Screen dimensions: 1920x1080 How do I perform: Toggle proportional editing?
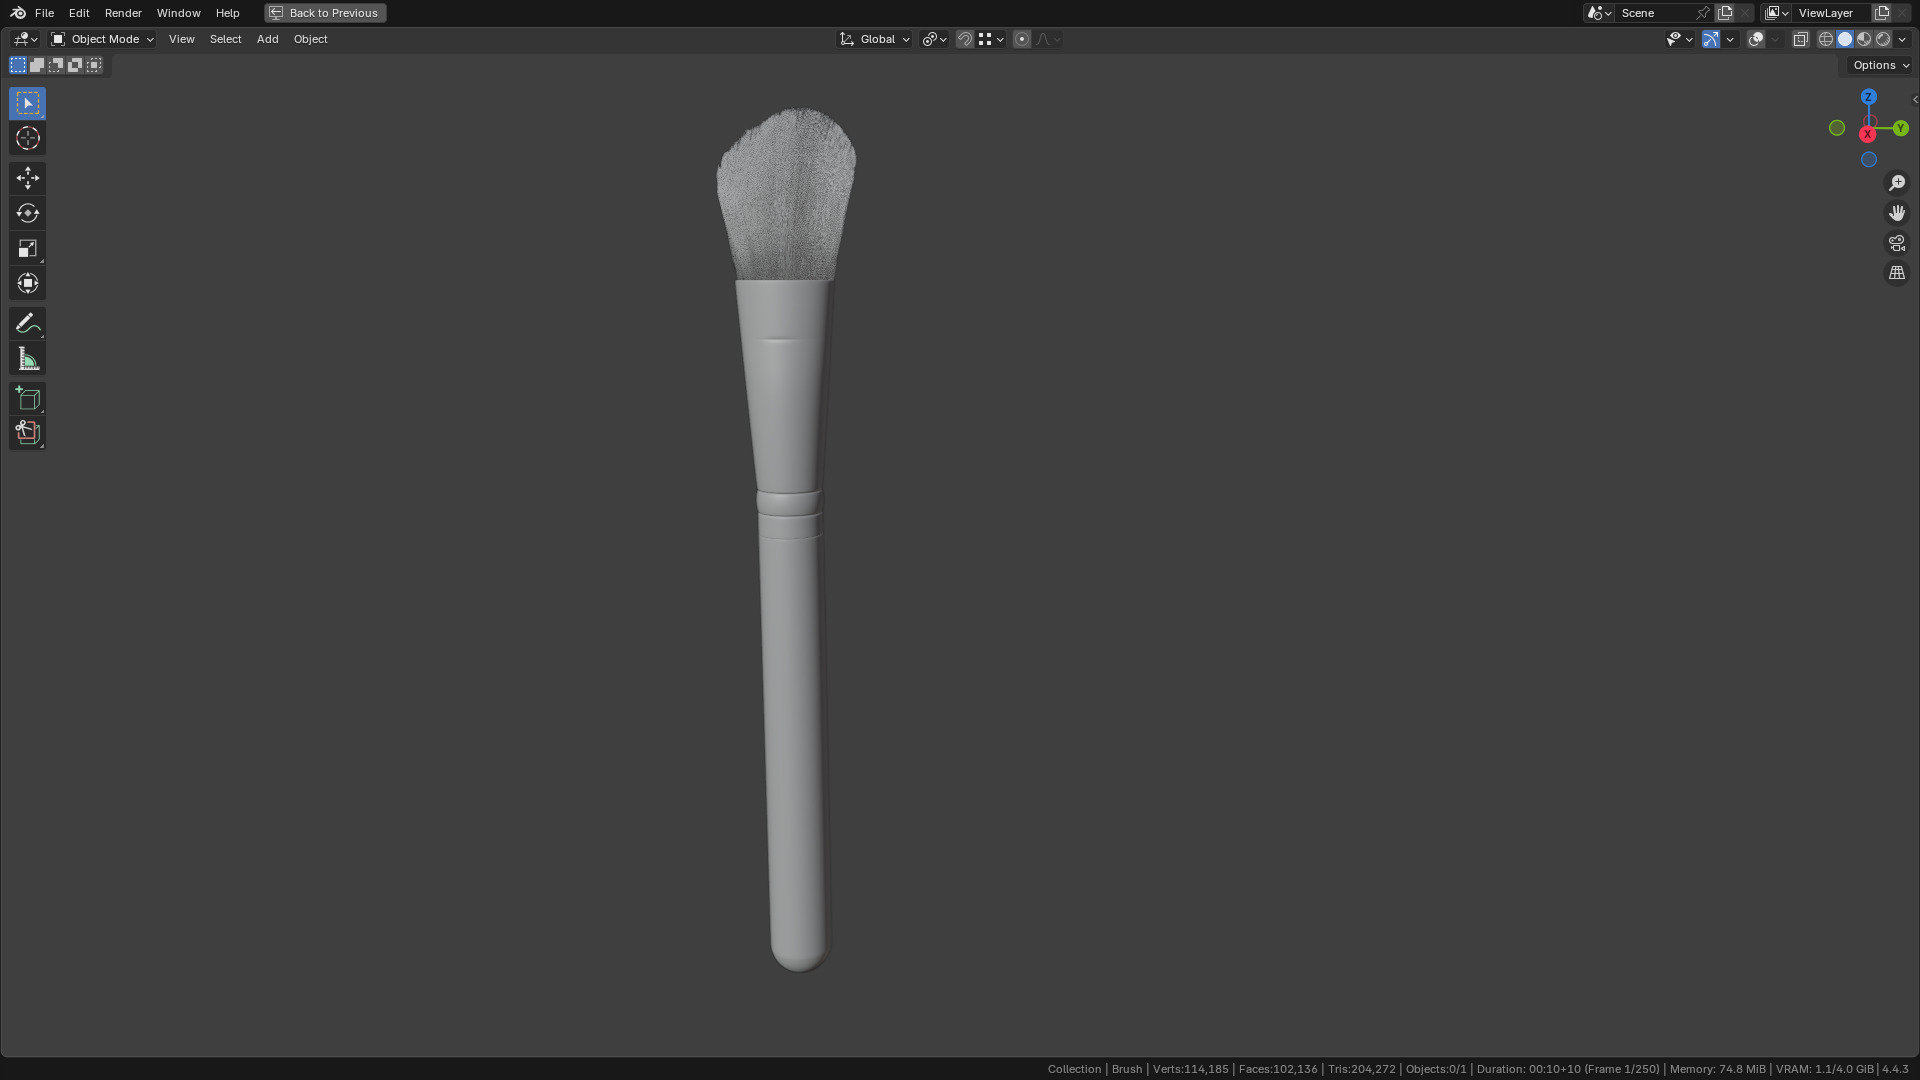(1022, 39)
